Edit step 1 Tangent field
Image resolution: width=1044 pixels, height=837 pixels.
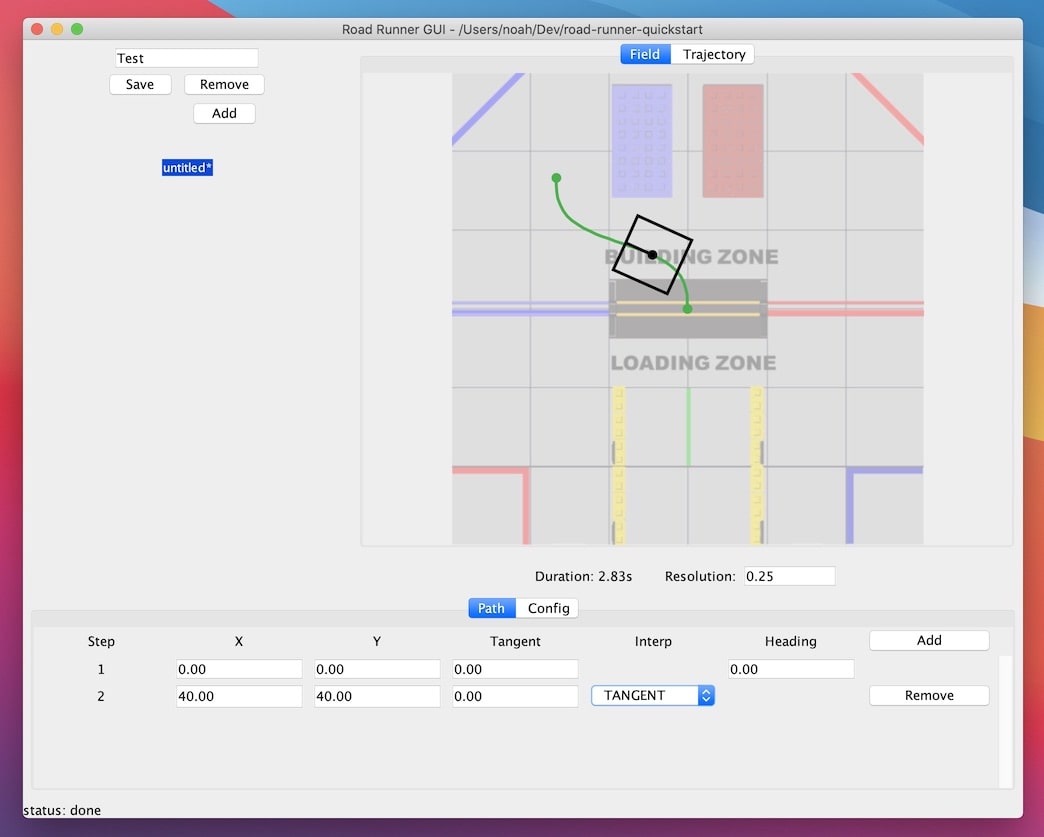click(x=515, y=669)
